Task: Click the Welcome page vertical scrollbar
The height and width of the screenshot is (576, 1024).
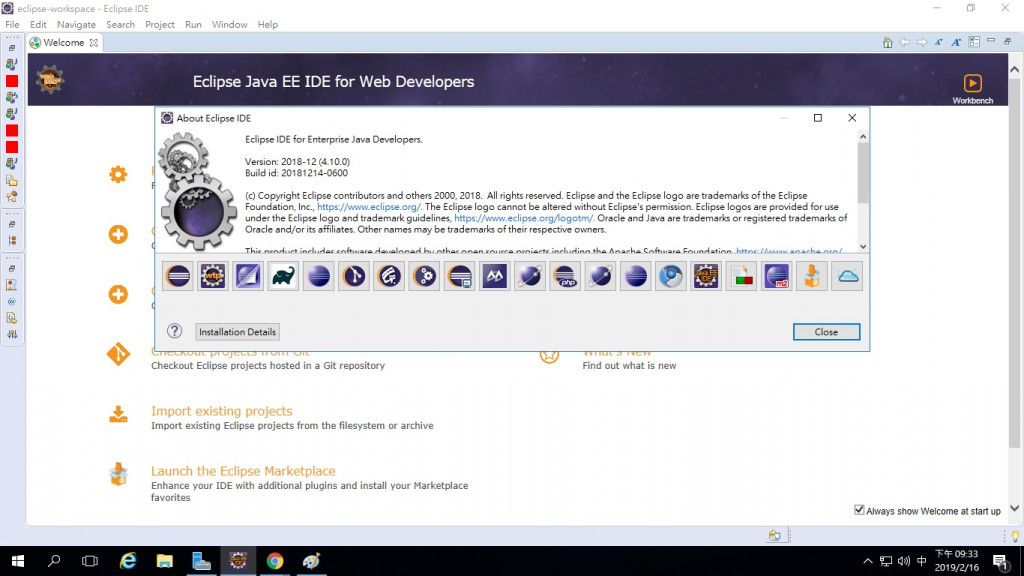Action: tap(1014, 261)
